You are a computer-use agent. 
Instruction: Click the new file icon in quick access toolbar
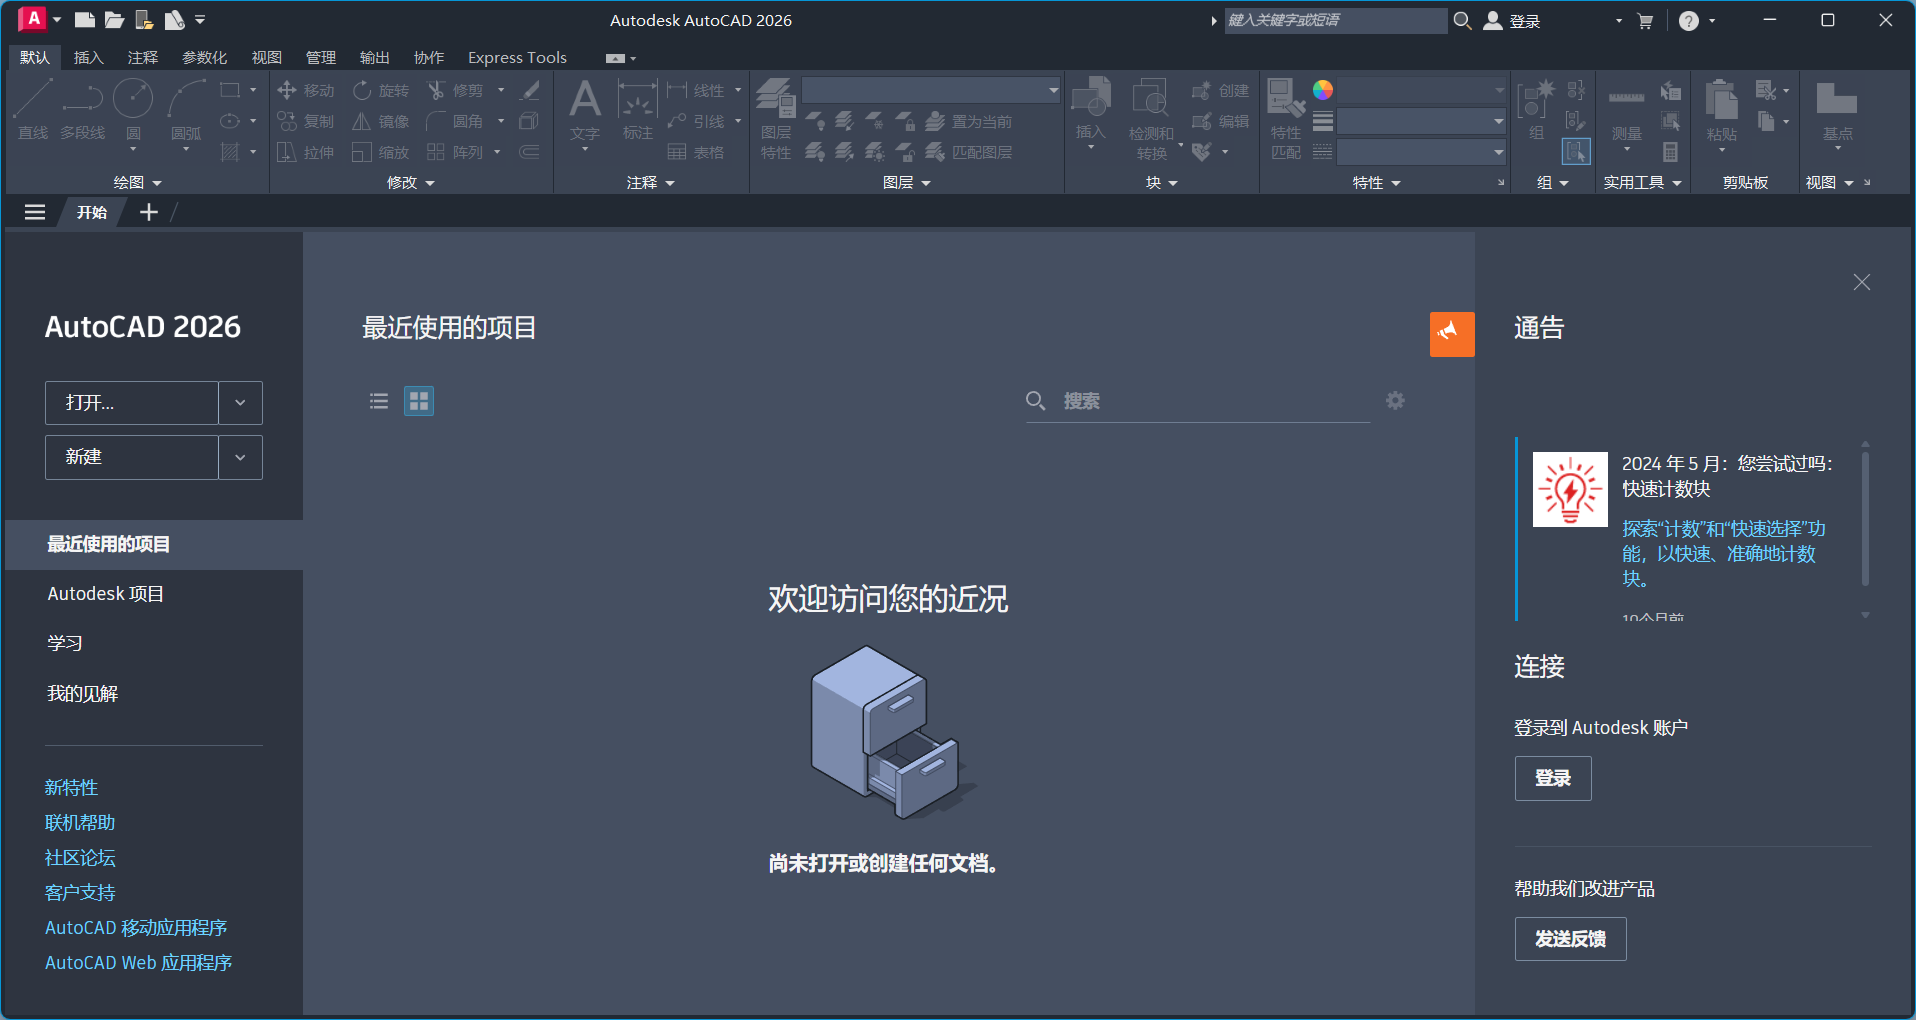[x=85, y=20]
